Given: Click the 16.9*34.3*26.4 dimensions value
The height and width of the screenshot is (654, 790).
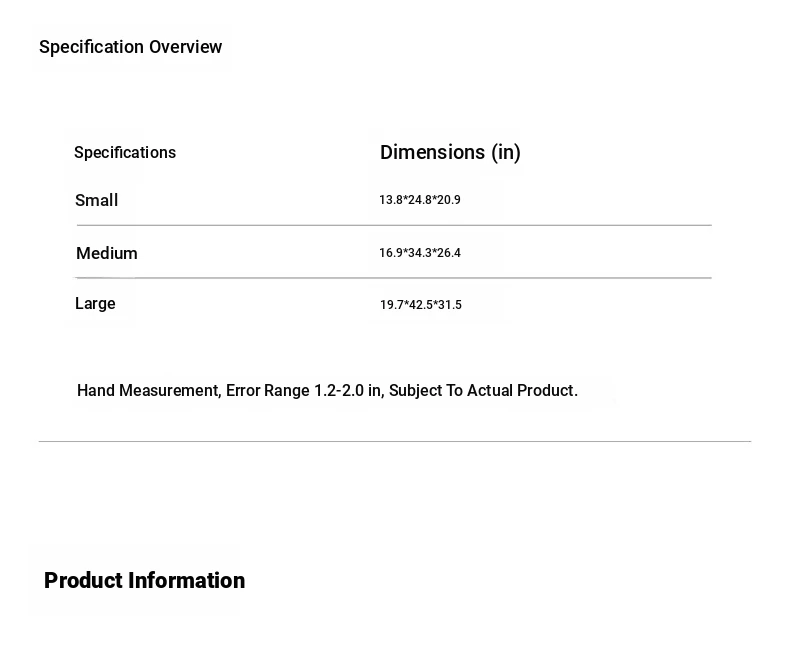Looking at the screenshot, I should click(420, 253).
